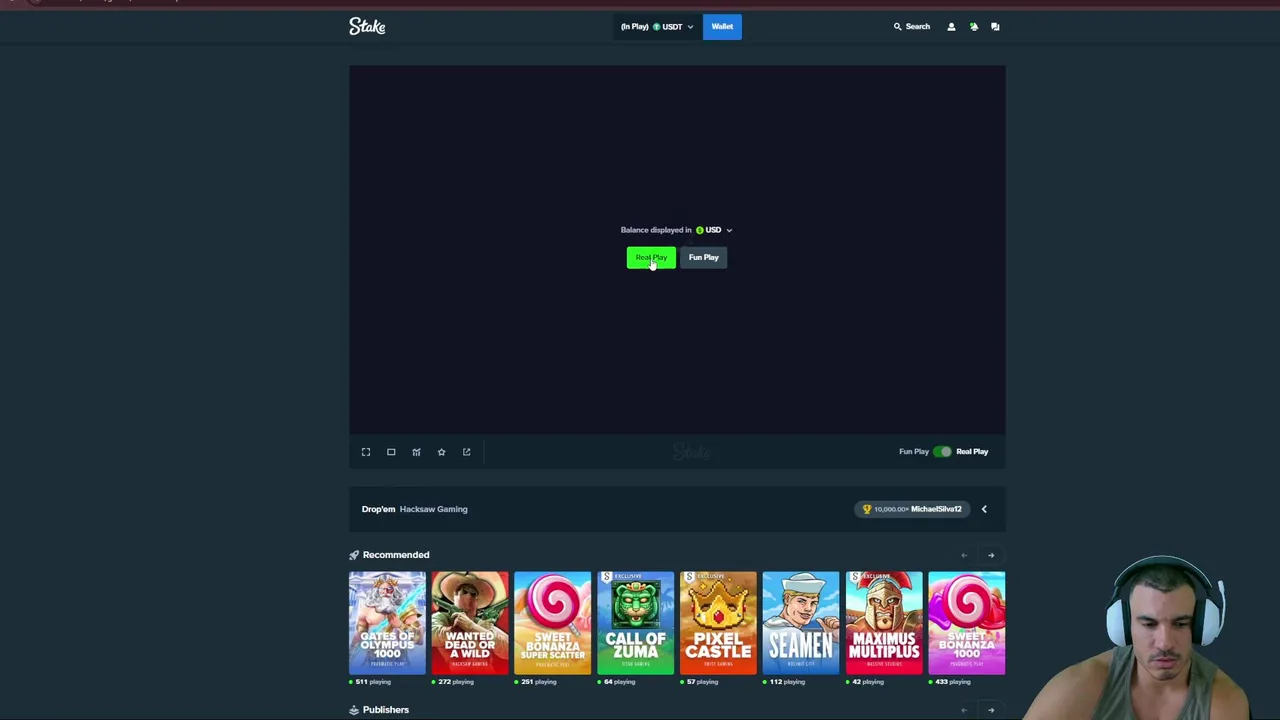This screenshot has width=1280, height=720.
Task: Show previous Publishers with left arrow
Action: click(964, 710)
